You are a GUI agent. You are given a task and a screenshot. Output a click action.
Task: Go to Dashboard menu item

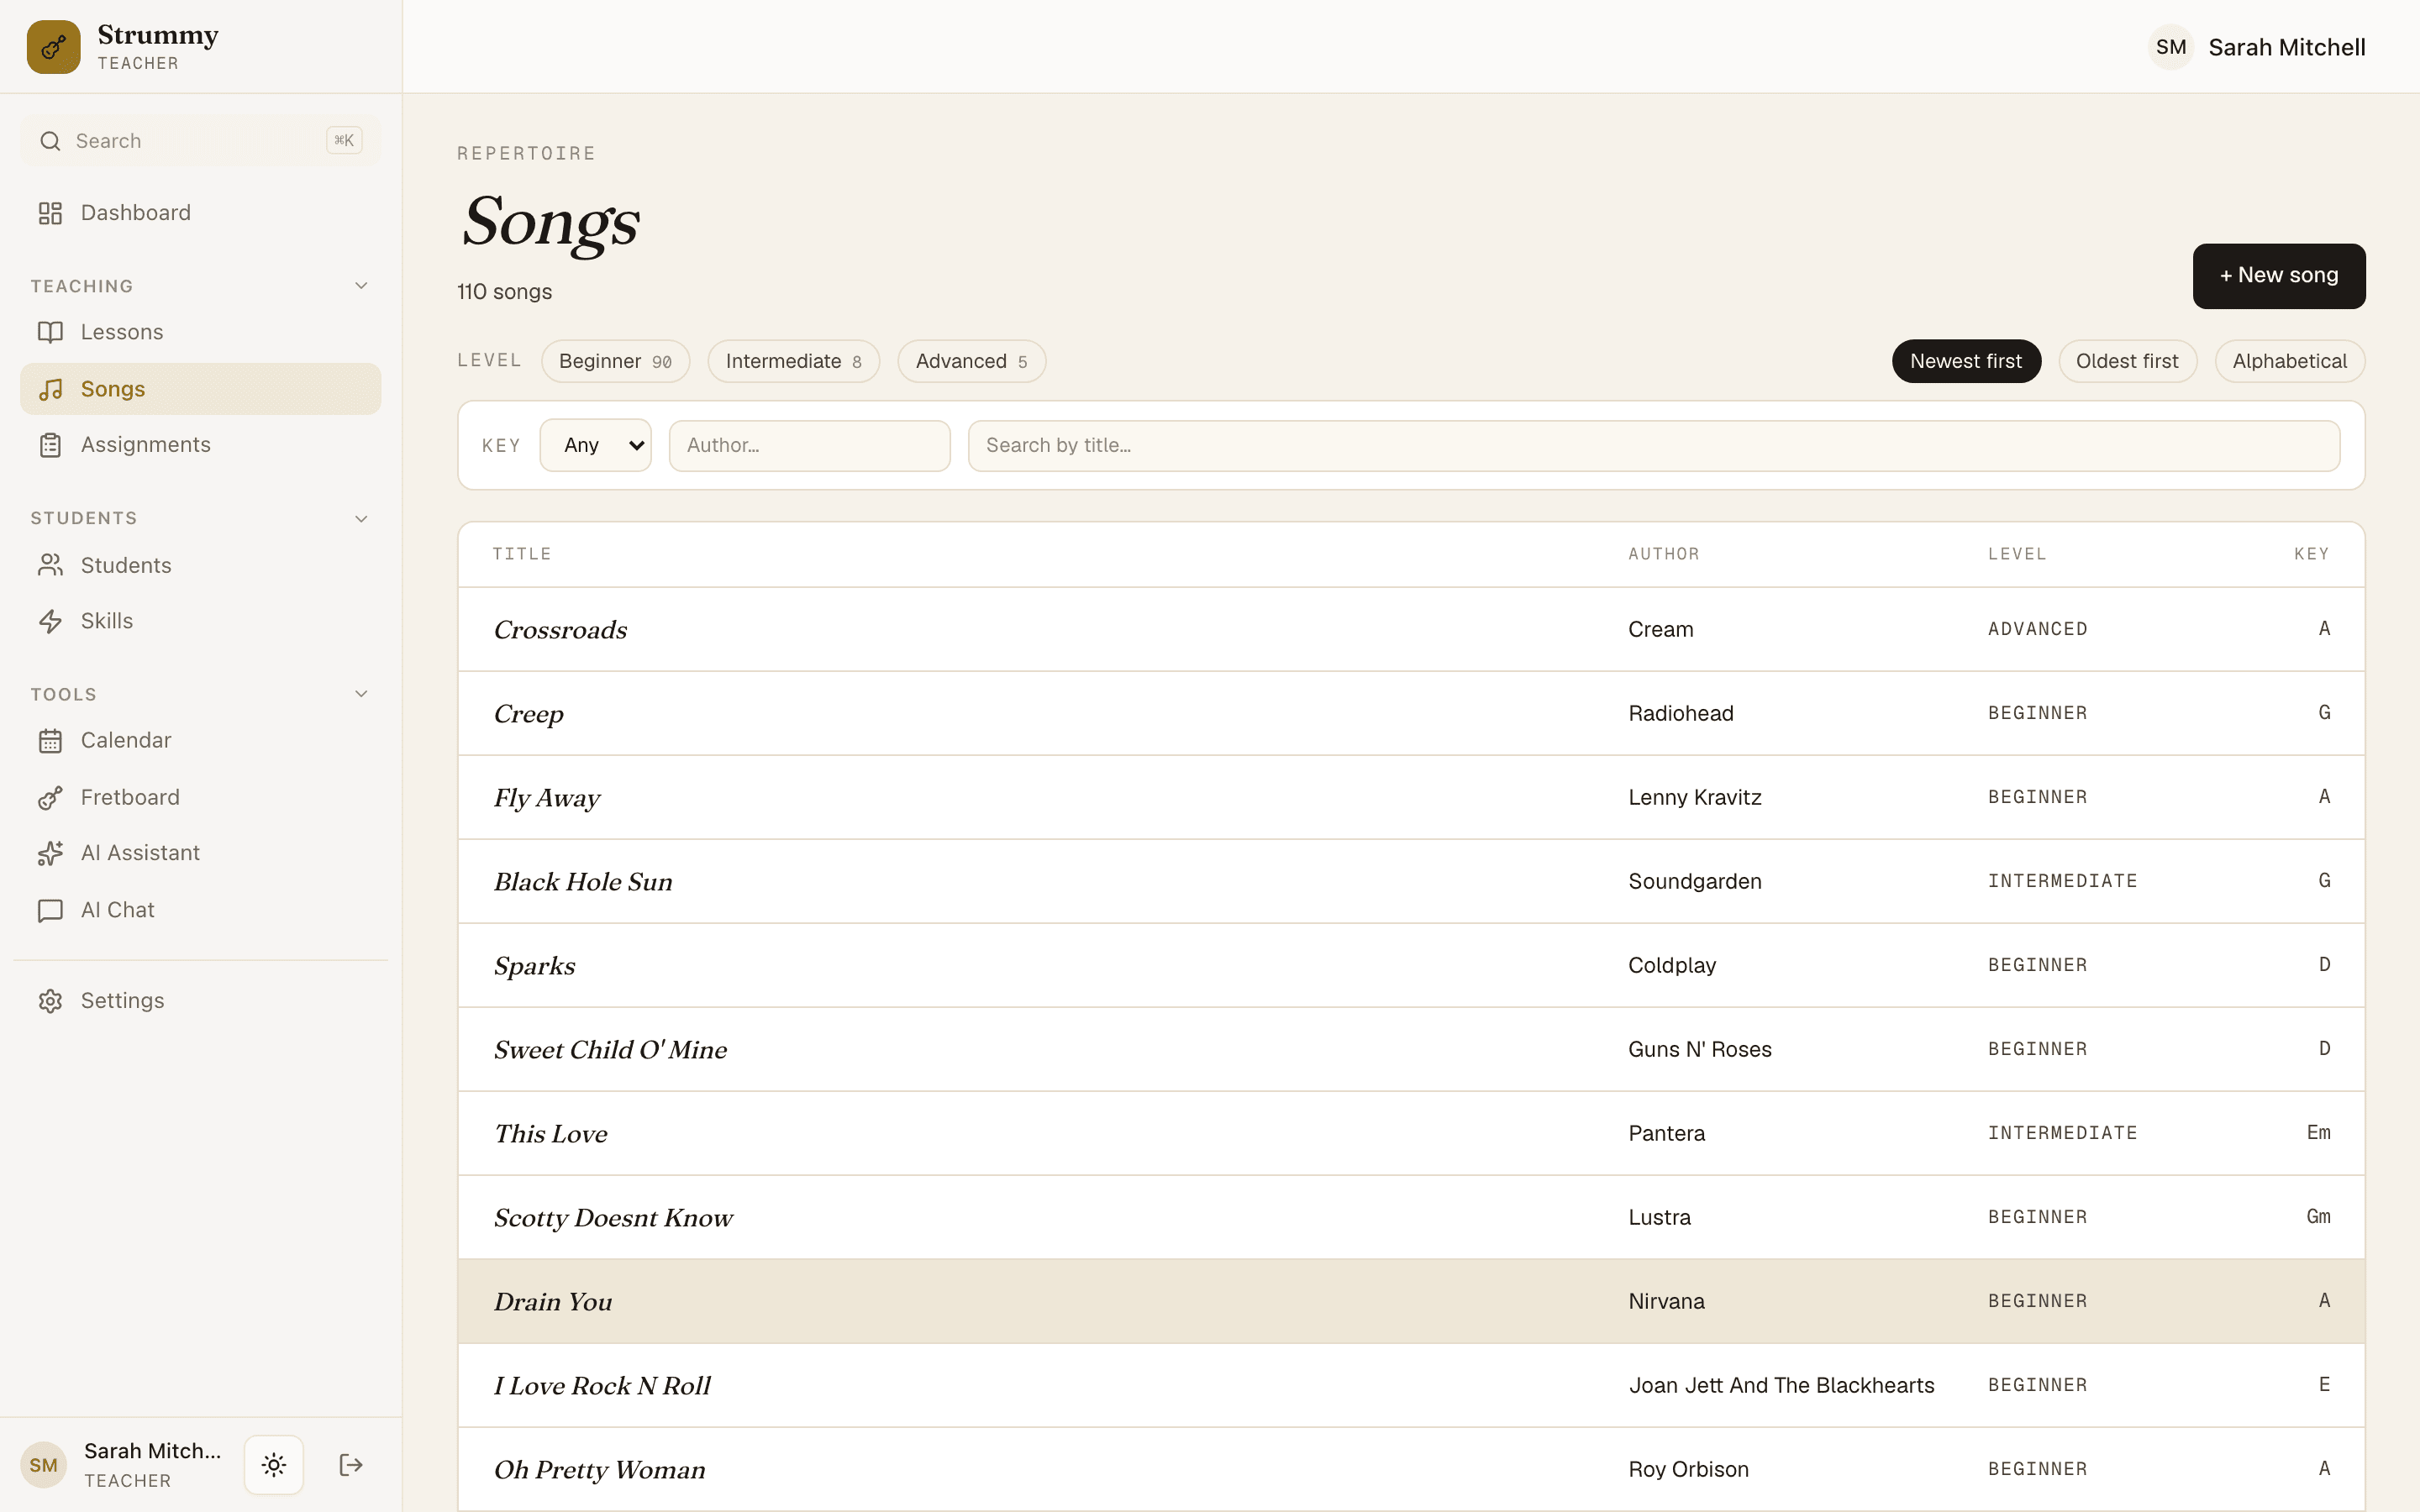click(x=200, y=213)
